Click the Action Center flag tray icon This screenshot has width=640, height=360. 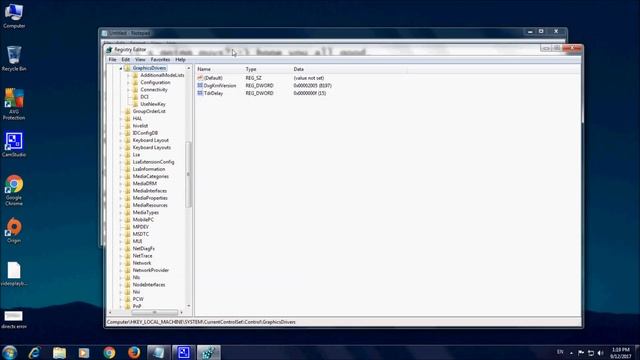(581, 353)
